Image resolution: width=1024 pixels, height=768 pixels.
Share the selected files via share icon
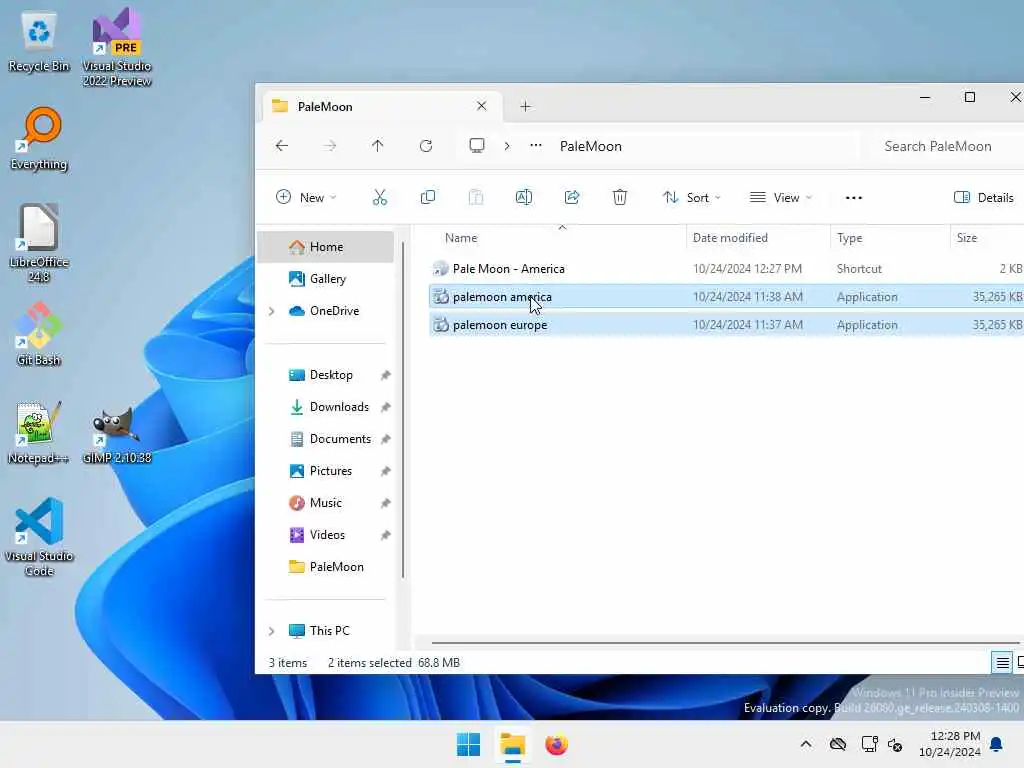[572, 197]
